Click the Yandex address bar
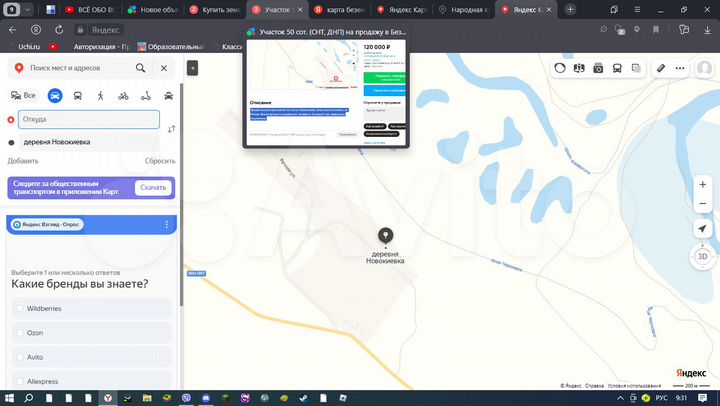The image size is (720, 406). (x=105, y=30)
